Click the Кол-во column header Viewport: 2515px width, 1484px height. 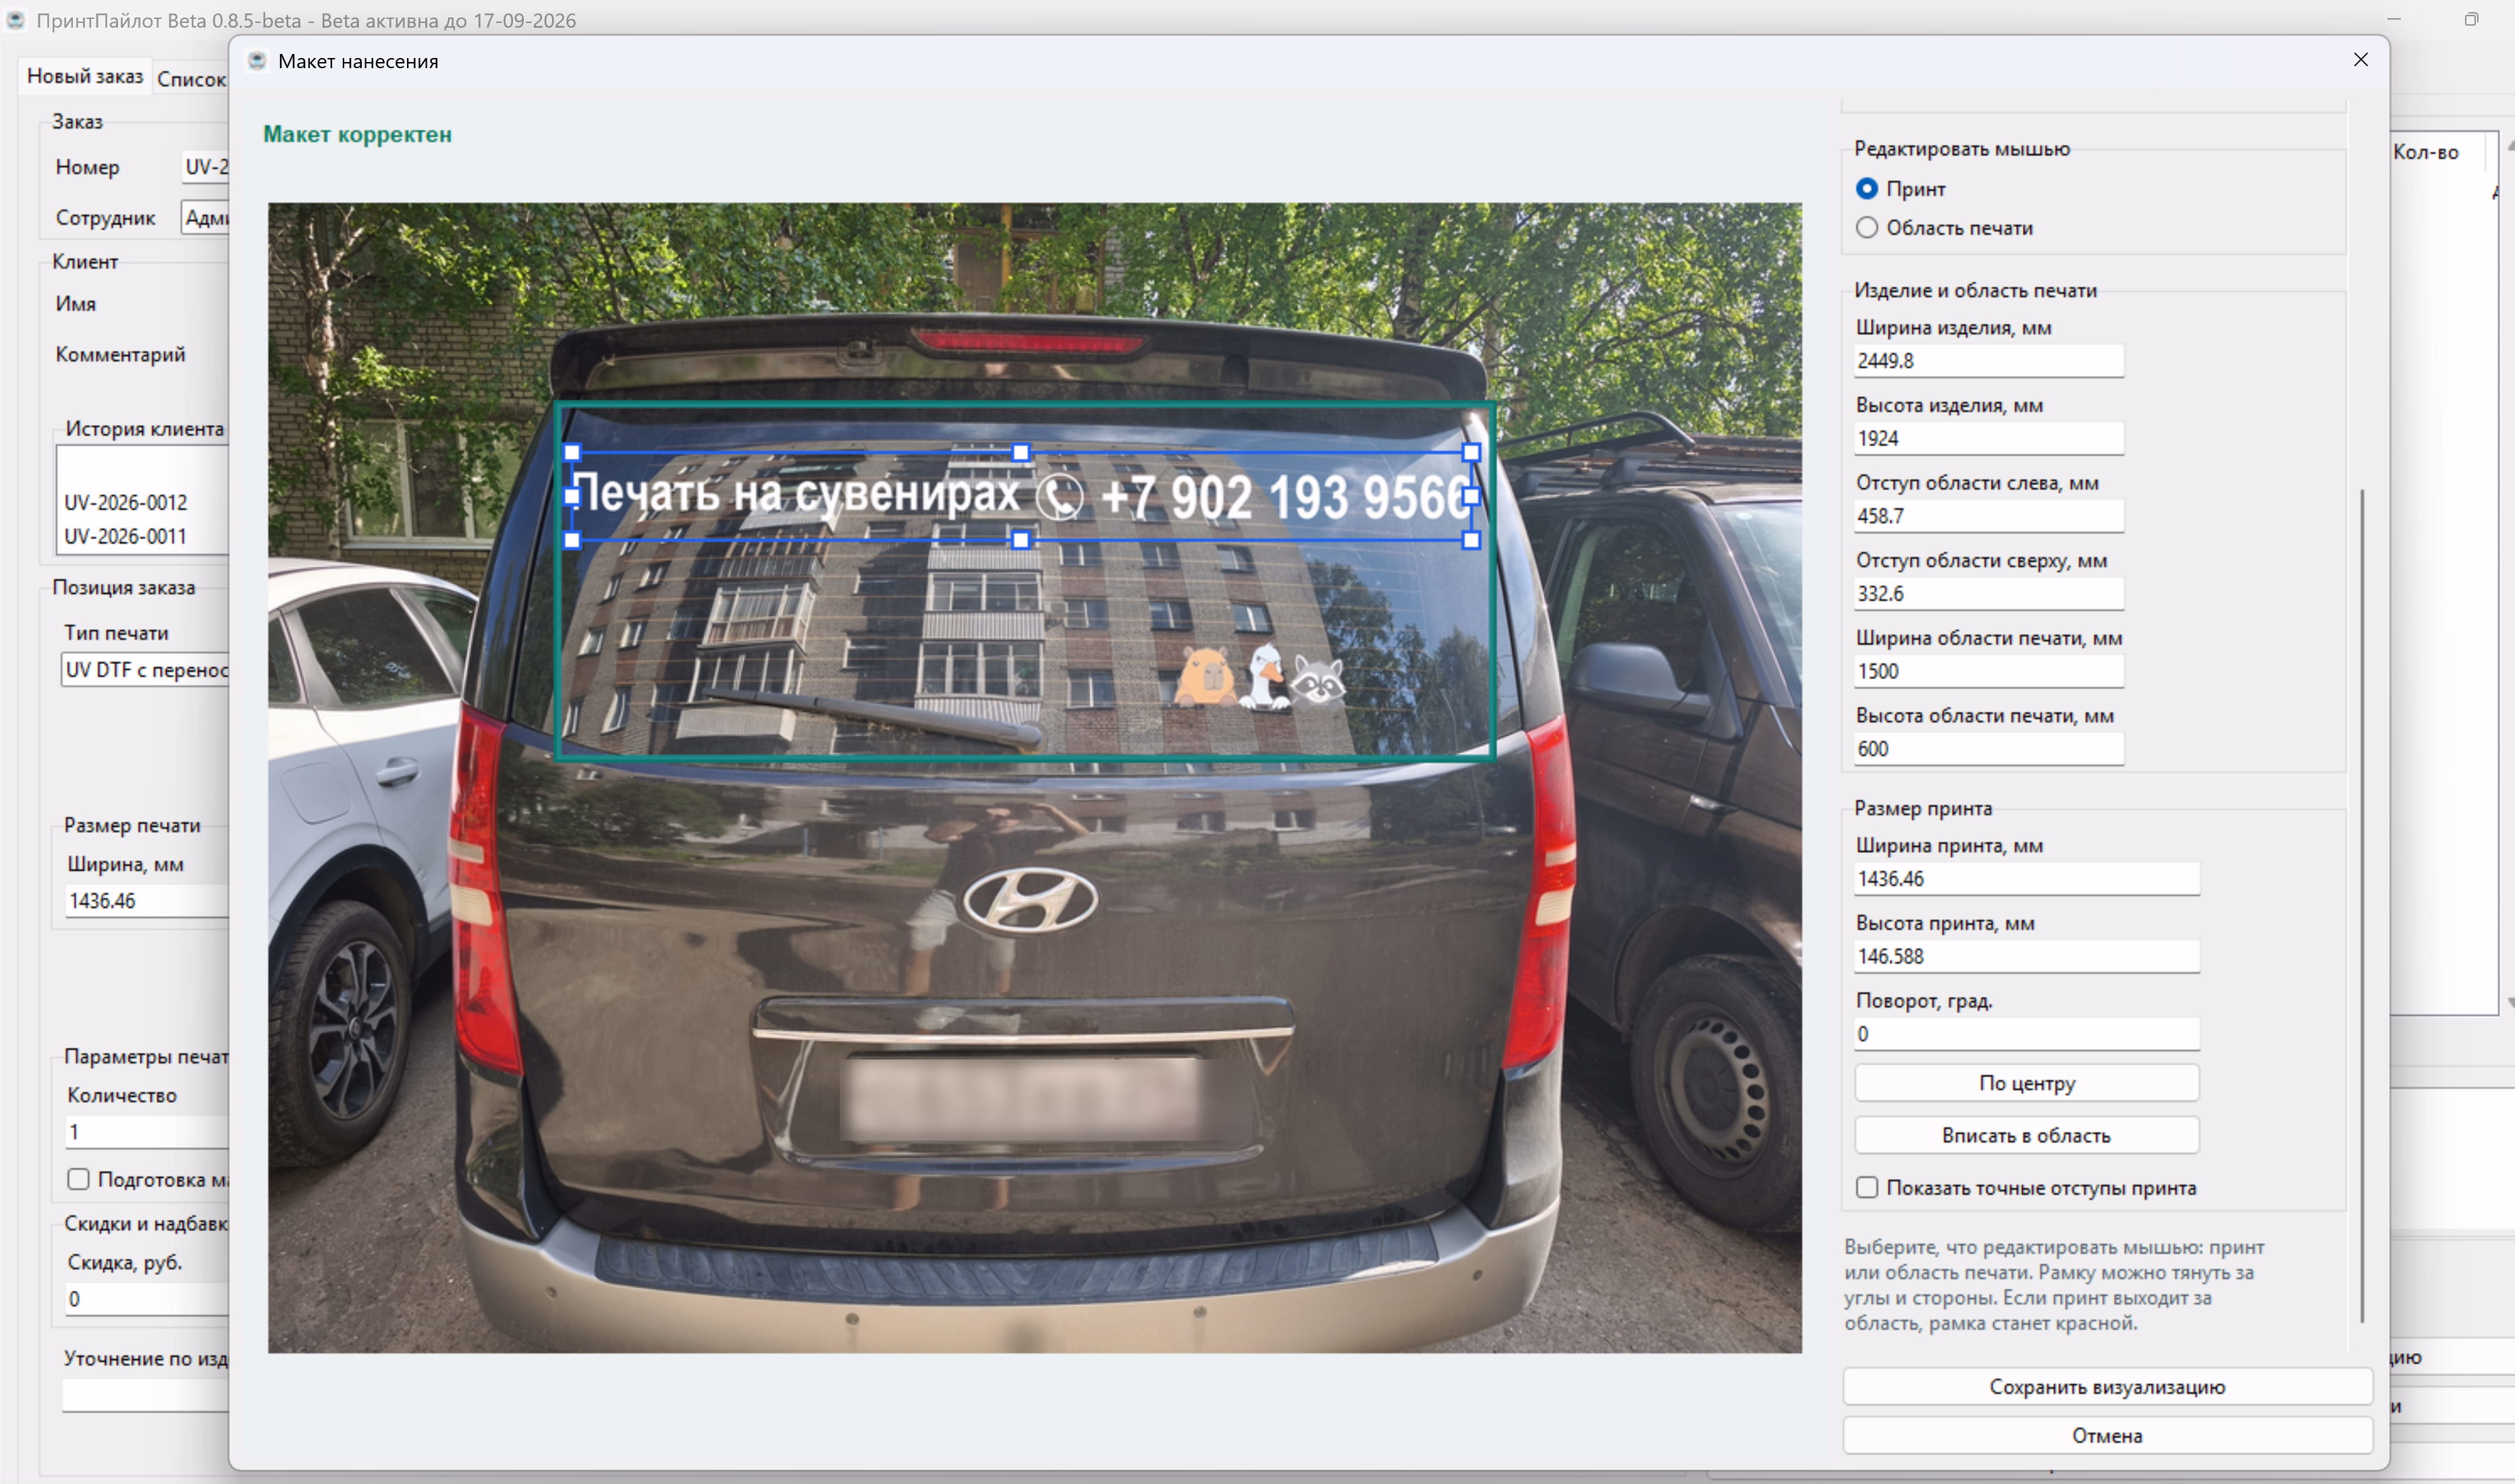2426,152
